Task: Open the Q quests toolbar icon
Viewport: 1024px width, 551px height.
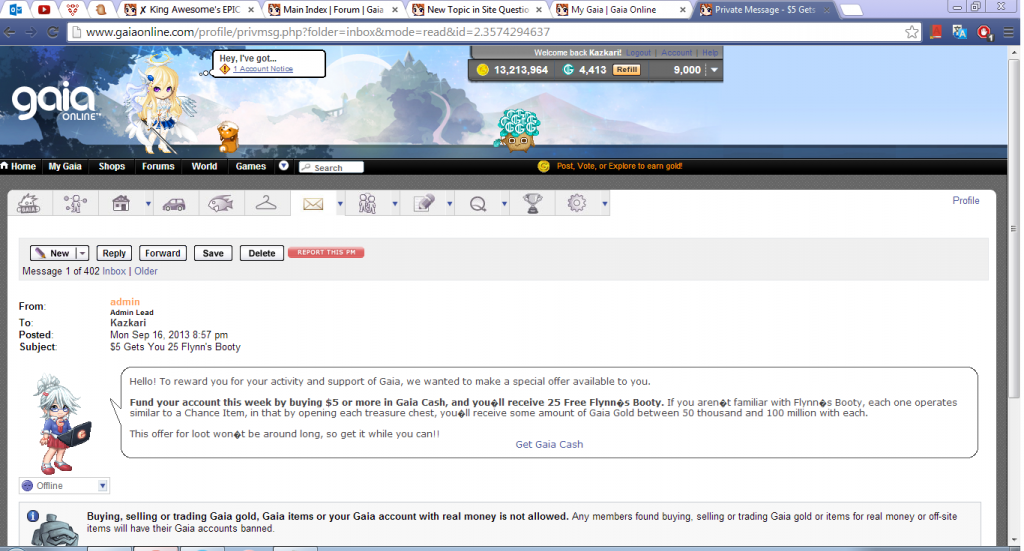Action: (x=478, y=204)
